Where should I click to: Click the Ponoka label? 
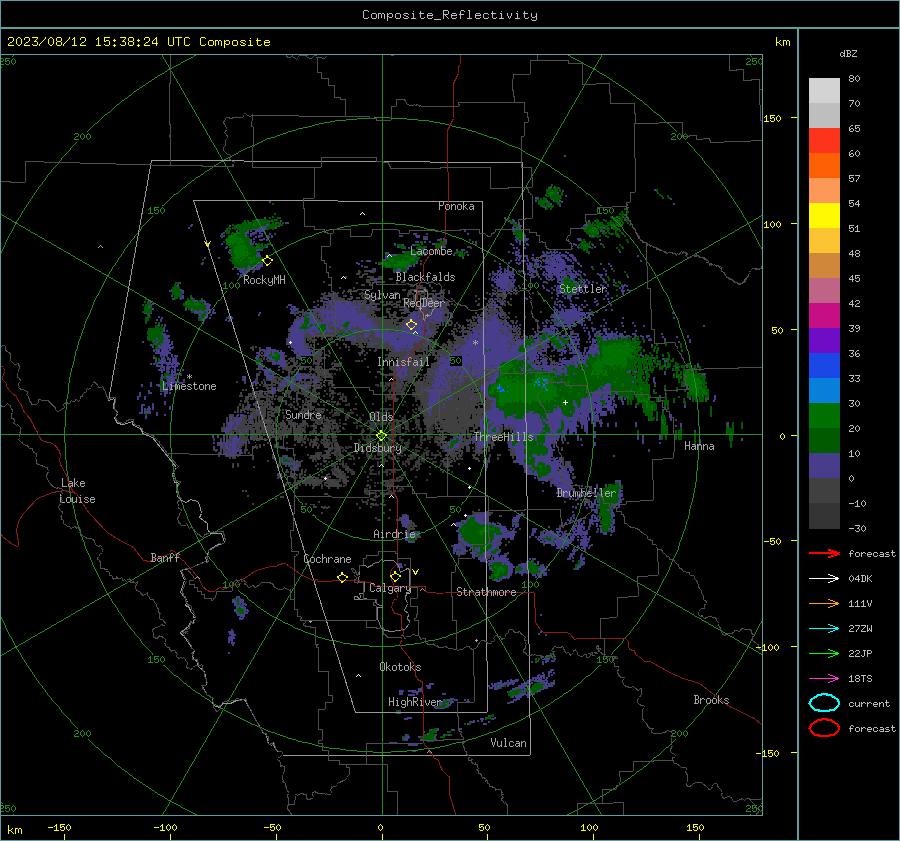click(x=456, y=206)
